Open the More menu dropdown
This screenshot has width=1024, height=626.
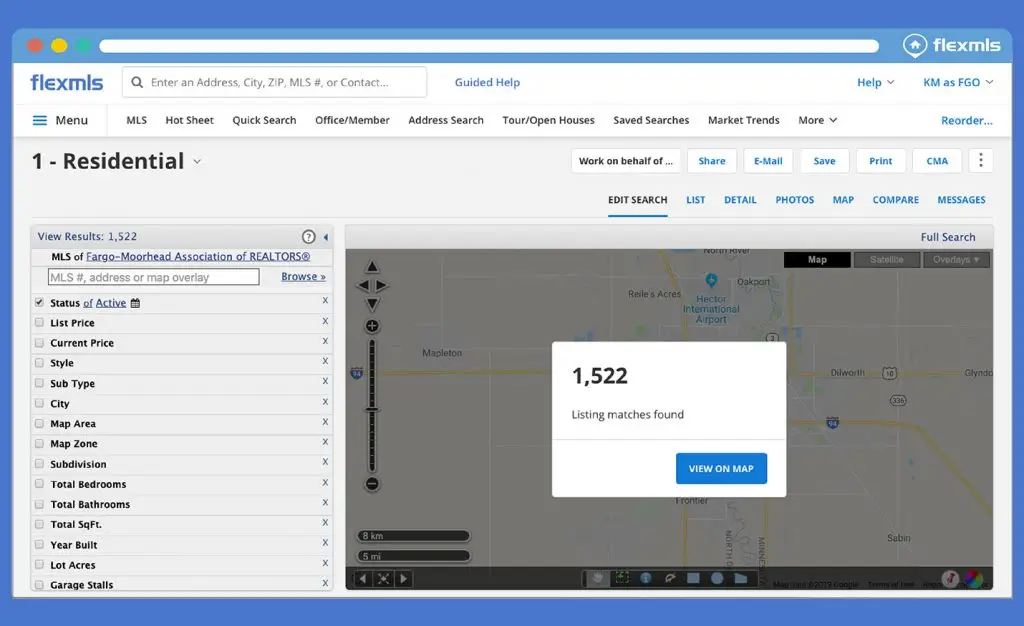tap(817, 120)
